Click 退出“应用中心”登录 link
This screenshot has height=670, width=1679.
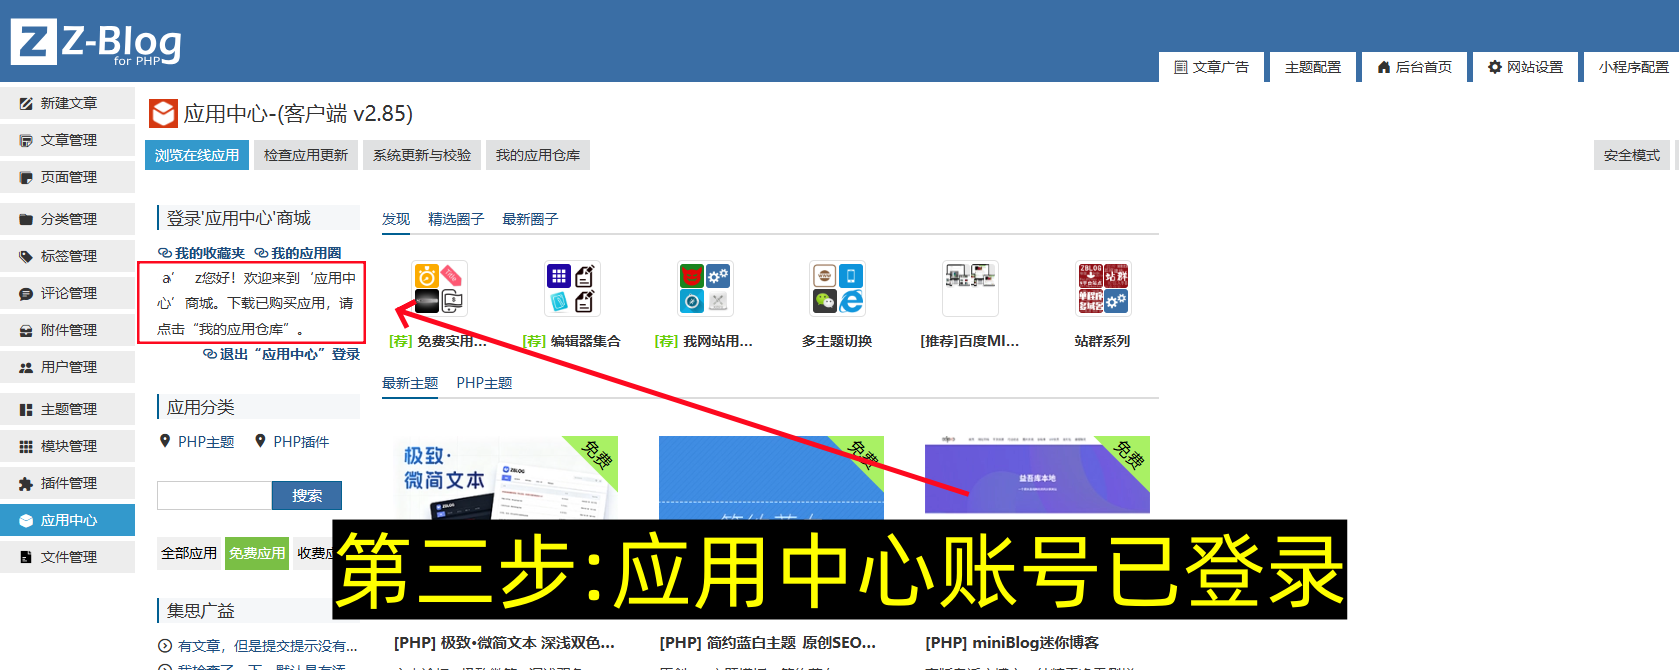point(281,354)
